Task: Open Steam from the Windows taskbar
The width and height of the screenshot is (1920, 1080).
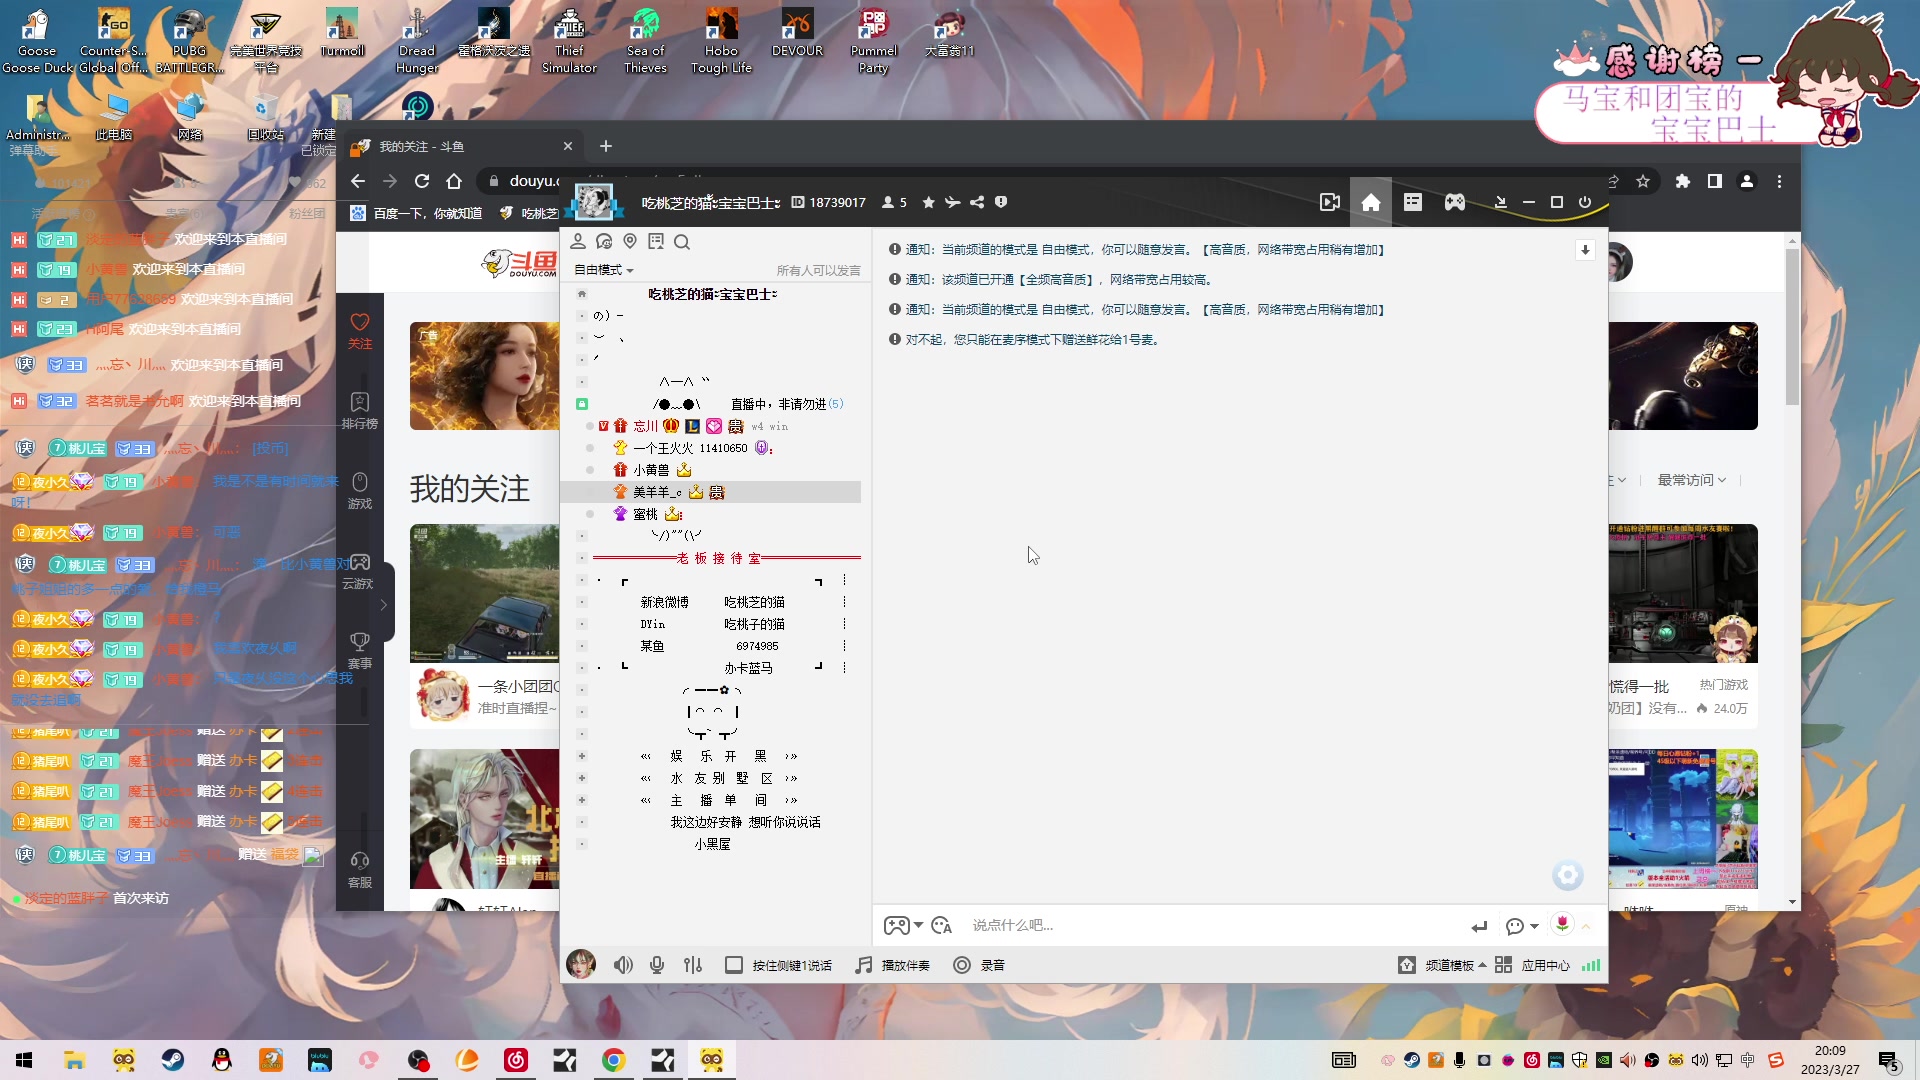Action: 173,1060
